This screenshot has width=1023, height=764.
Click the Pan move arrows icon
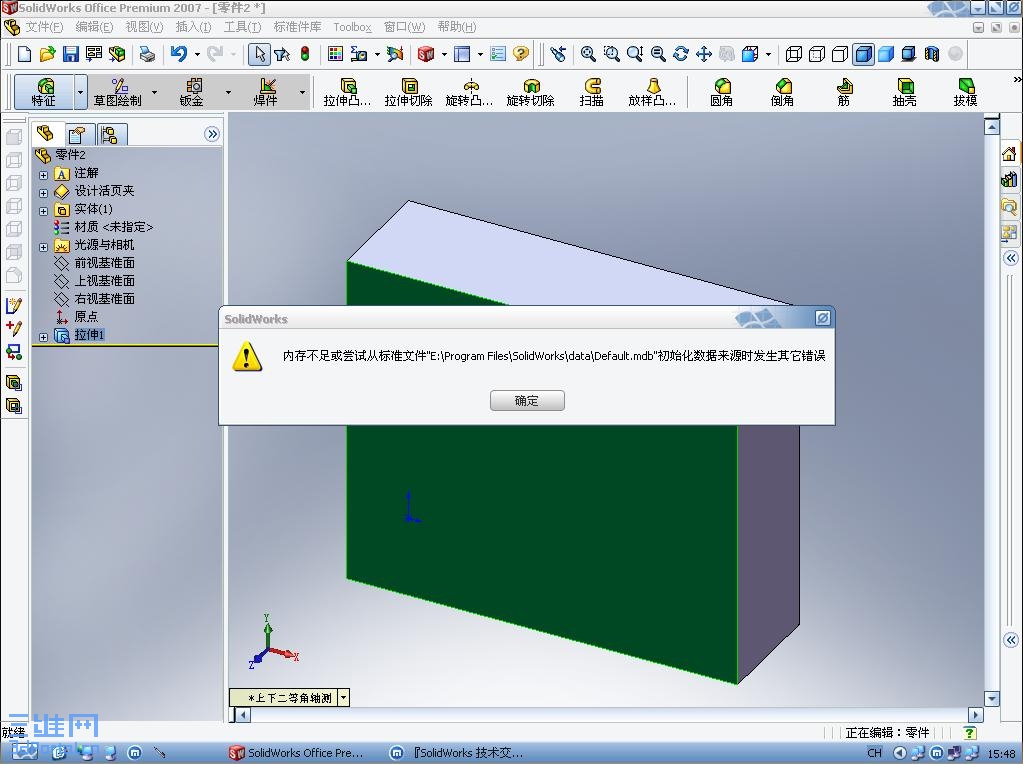tap(703, 54)
